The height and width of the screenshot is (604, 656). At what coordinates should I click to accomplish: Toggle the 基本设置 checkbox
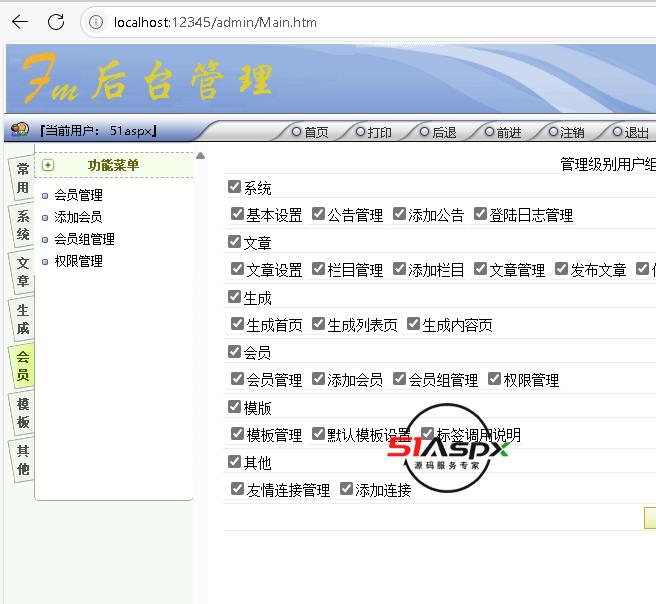237,214
